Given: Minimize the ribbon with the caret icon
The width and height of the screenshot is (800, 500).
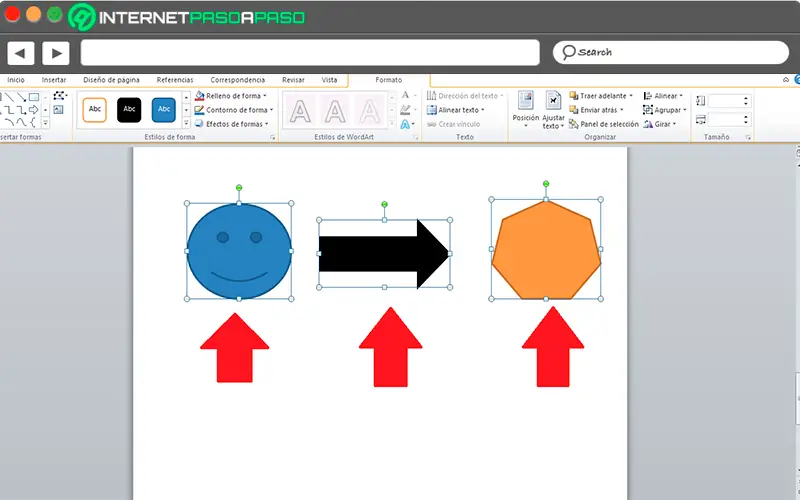Looking at the screenshot, I should pos(786,80).
